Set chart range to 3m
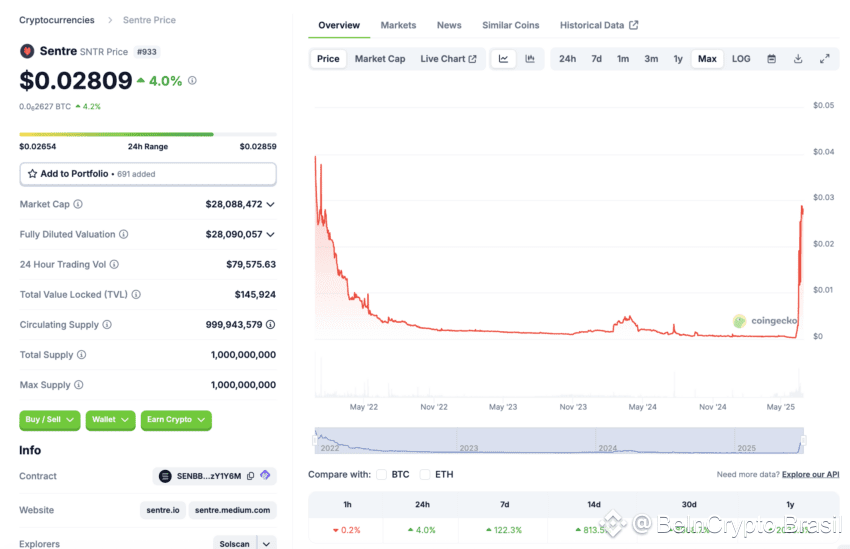This screenshot has height=549, width=850. coord(651,59)
